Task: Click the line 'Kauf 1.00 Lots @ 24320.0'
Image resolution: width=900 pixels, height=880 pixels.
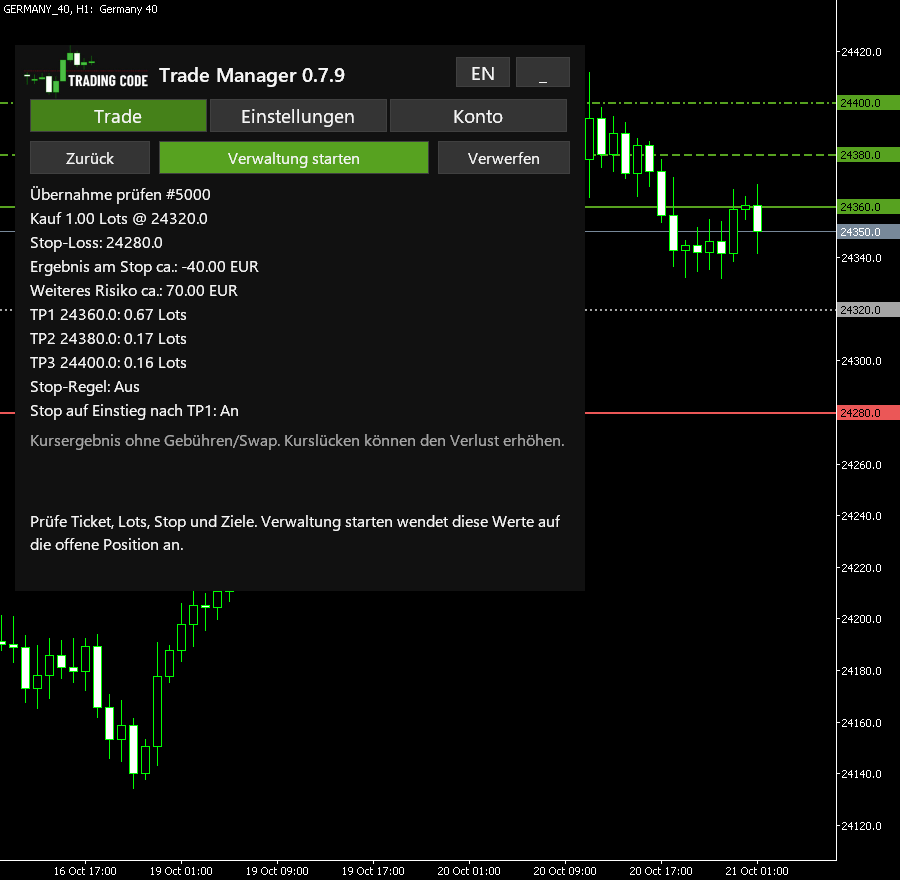Action: tap(119, 219)
